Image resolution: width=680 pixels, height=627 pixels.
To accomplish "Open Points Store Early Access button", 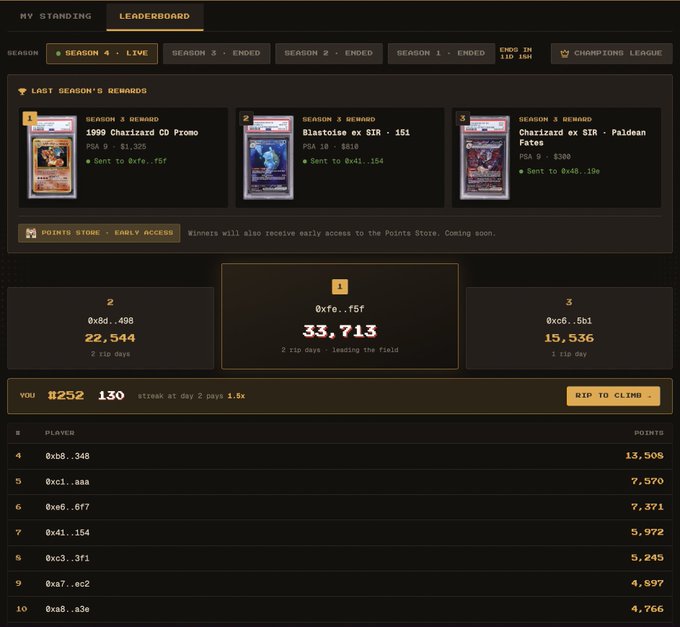I will click(99, 233).
